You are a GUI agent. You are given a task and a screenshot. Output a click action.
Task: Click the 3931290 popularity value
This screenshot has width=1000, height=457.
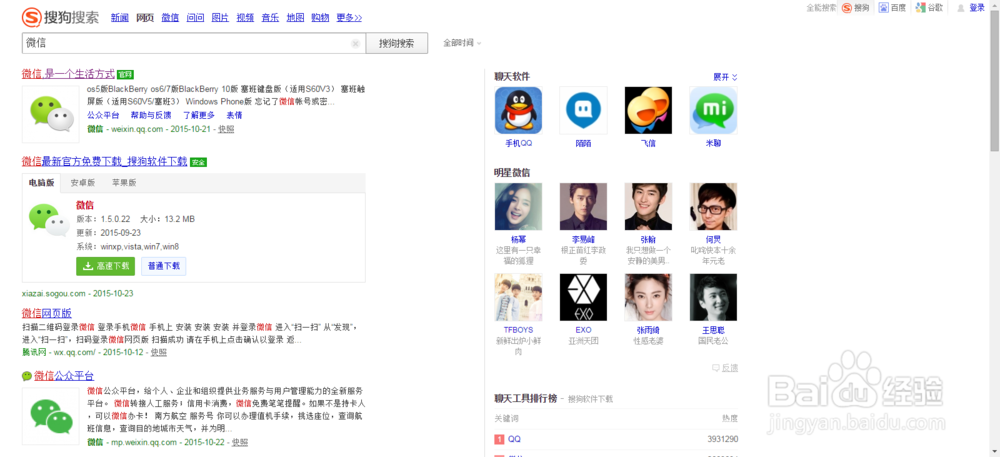pyautogui.click(x=723, y=439)
